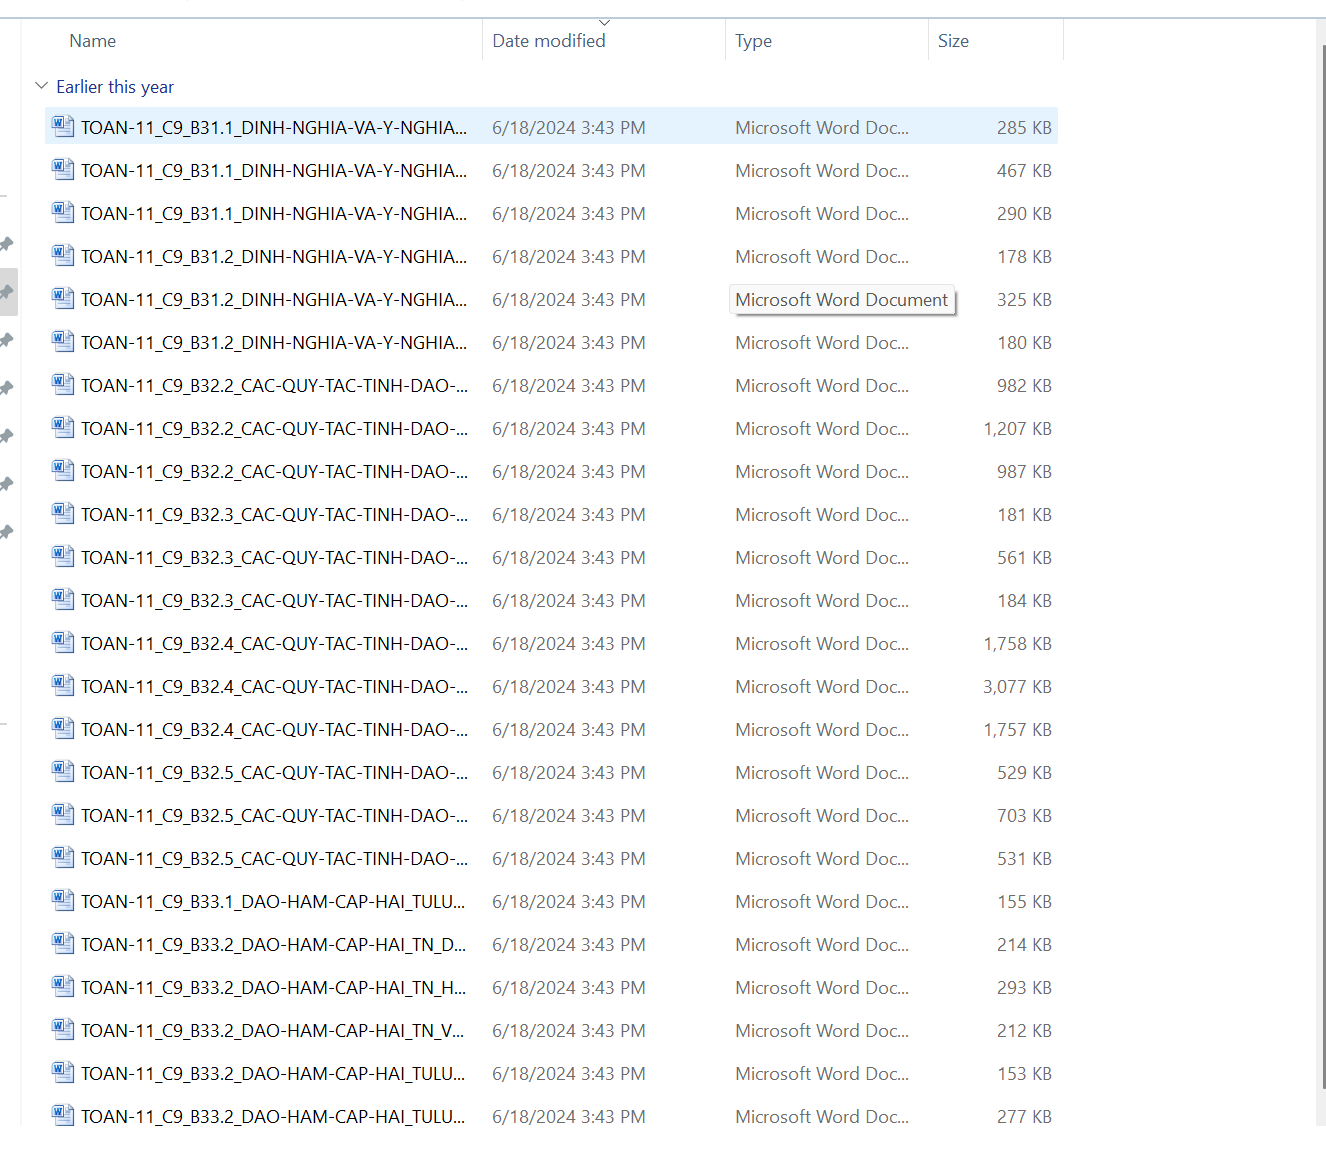This screenshot has width=1326, height=1149.
Task: Select file TOAN-11_C9_B33.2_DAO-HAM-CAP-HAI_TN_H...
Action: pyautogui.click(x=273, y=988)
